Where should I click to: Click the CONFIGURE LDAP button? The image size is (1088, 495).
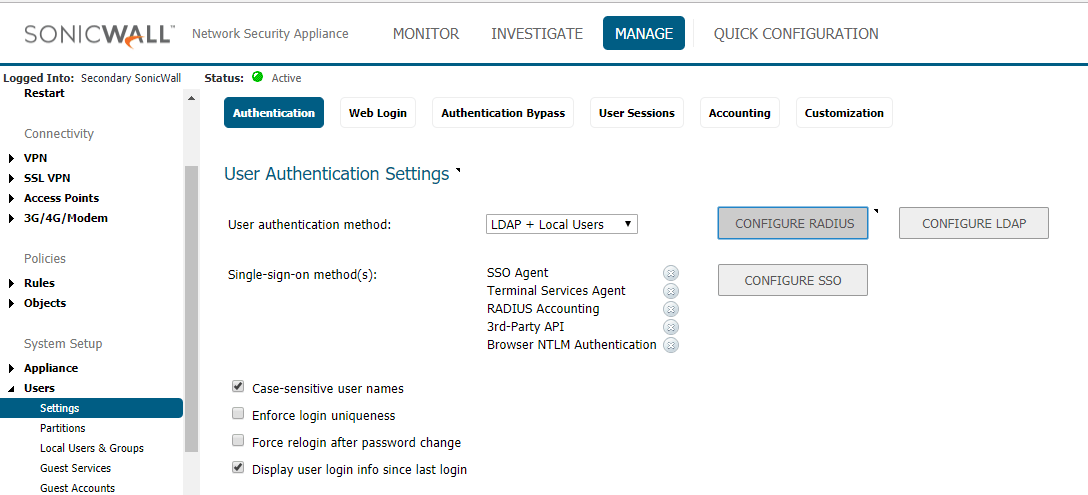coord(974,223)
